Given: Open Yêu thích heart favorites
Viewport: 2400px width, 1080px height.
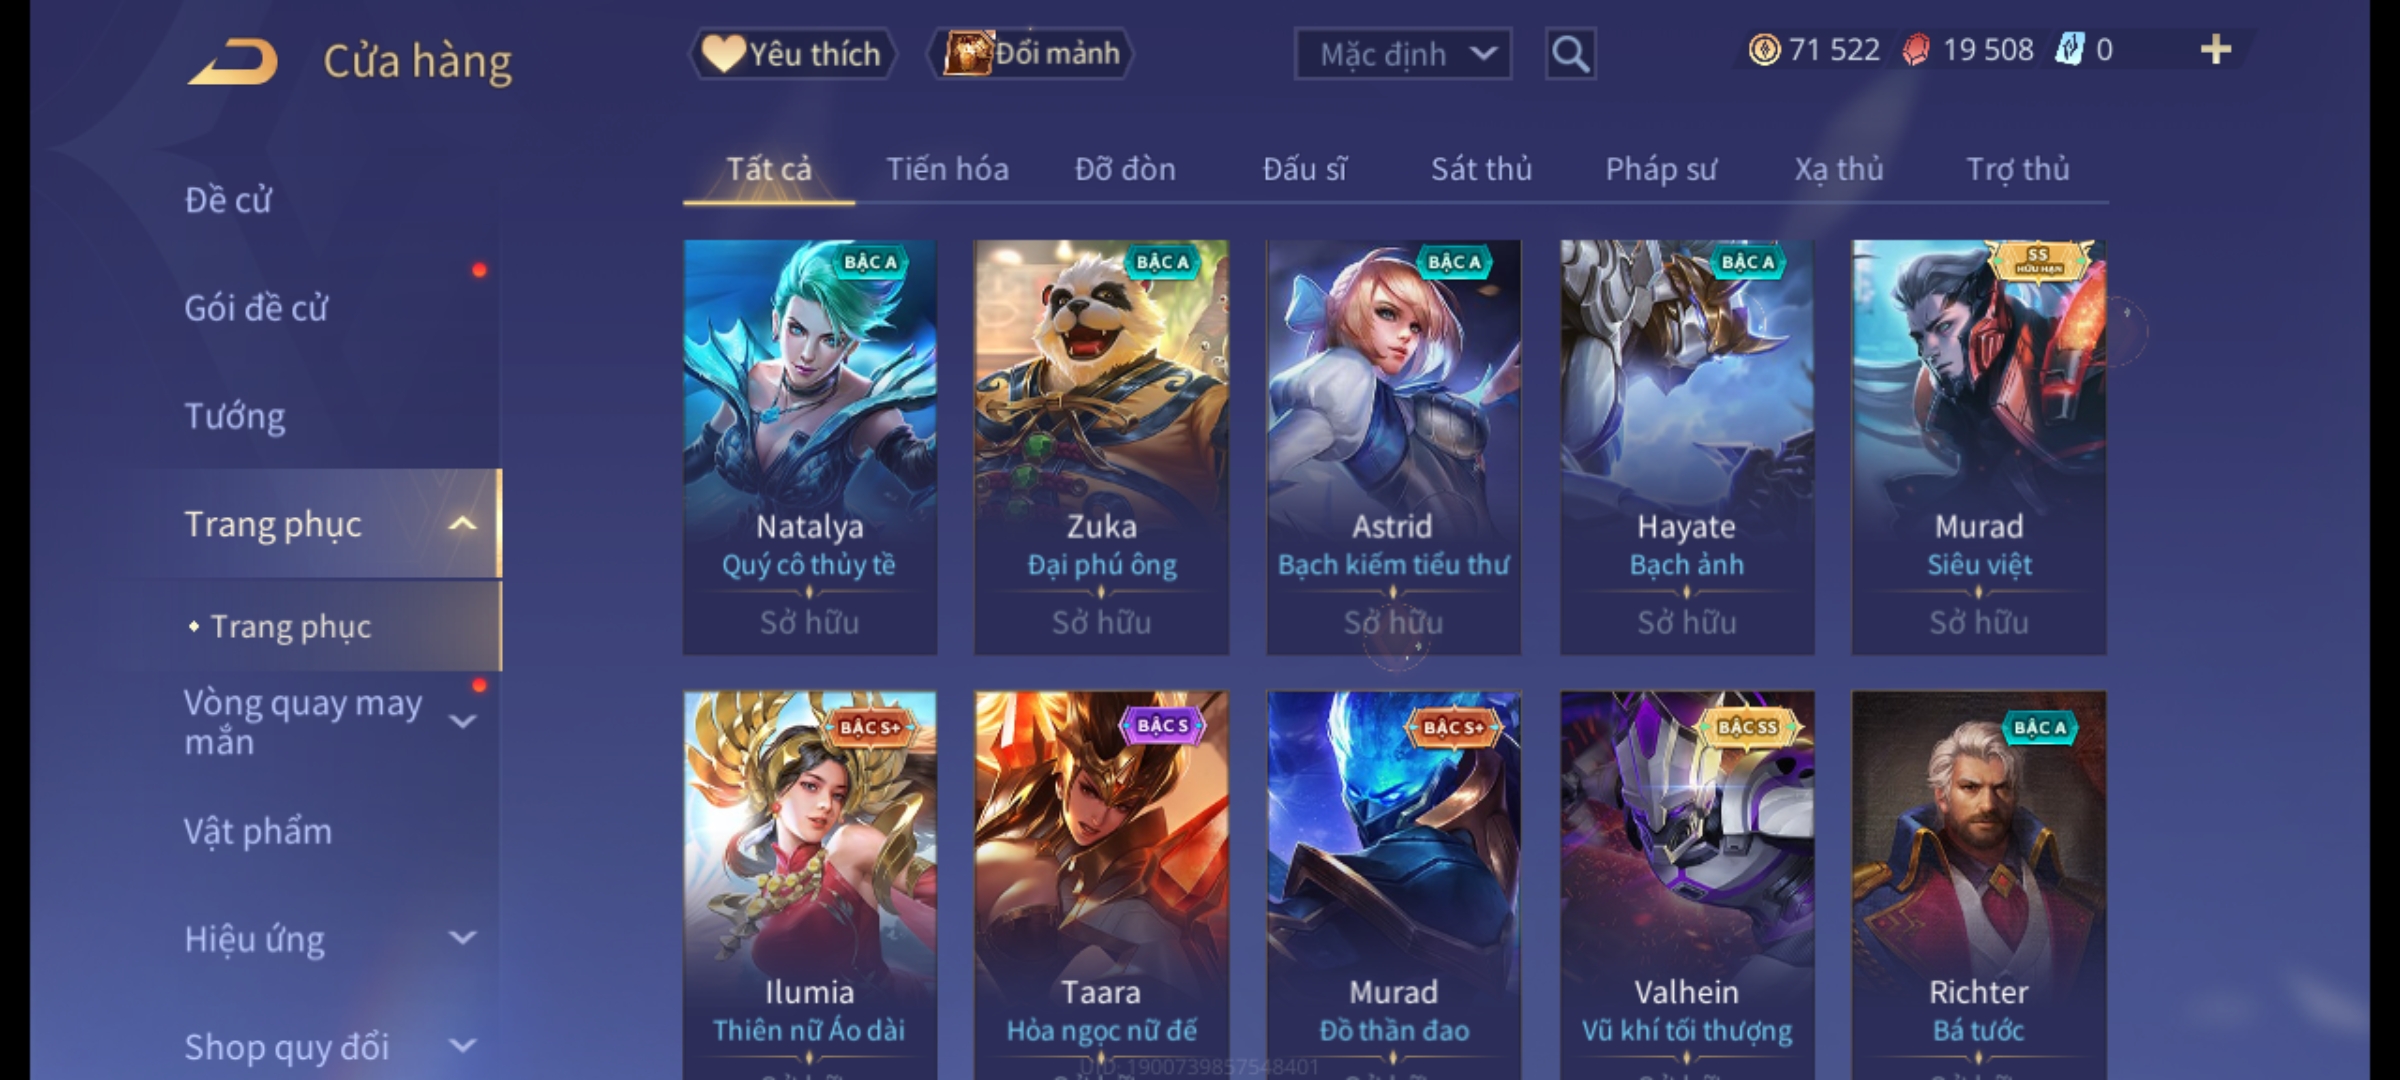Looking at the screenshot, I should (x=792, y=54).
